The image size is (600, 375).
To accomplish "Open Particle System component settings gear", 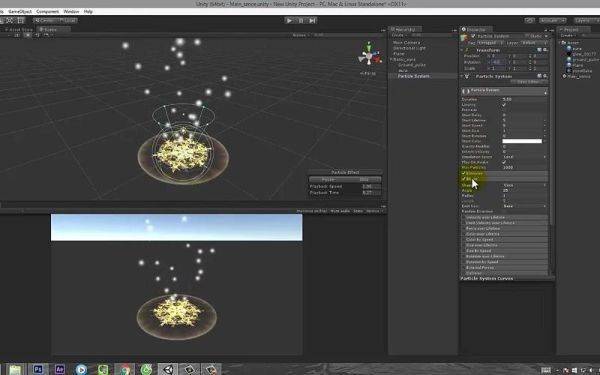I will [x=545, y=76].
